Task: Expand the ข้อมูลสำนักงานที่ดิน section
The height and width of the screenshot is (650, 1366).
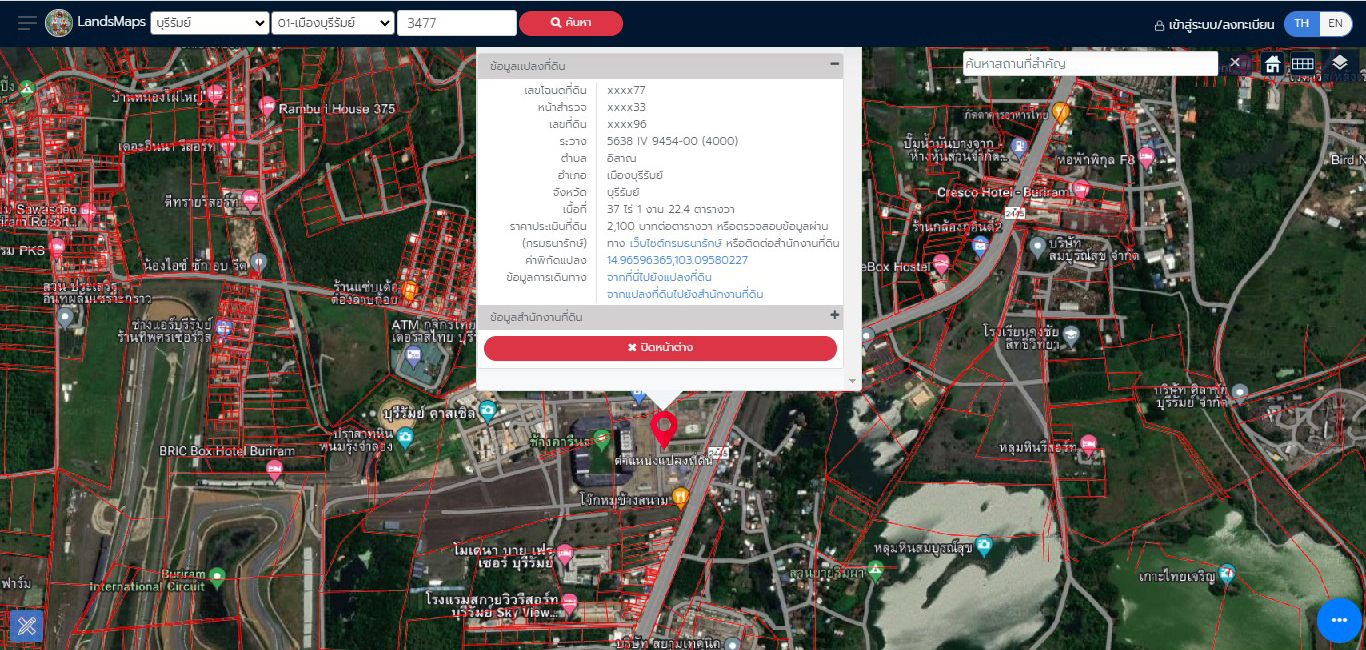Action: (834, 316)
